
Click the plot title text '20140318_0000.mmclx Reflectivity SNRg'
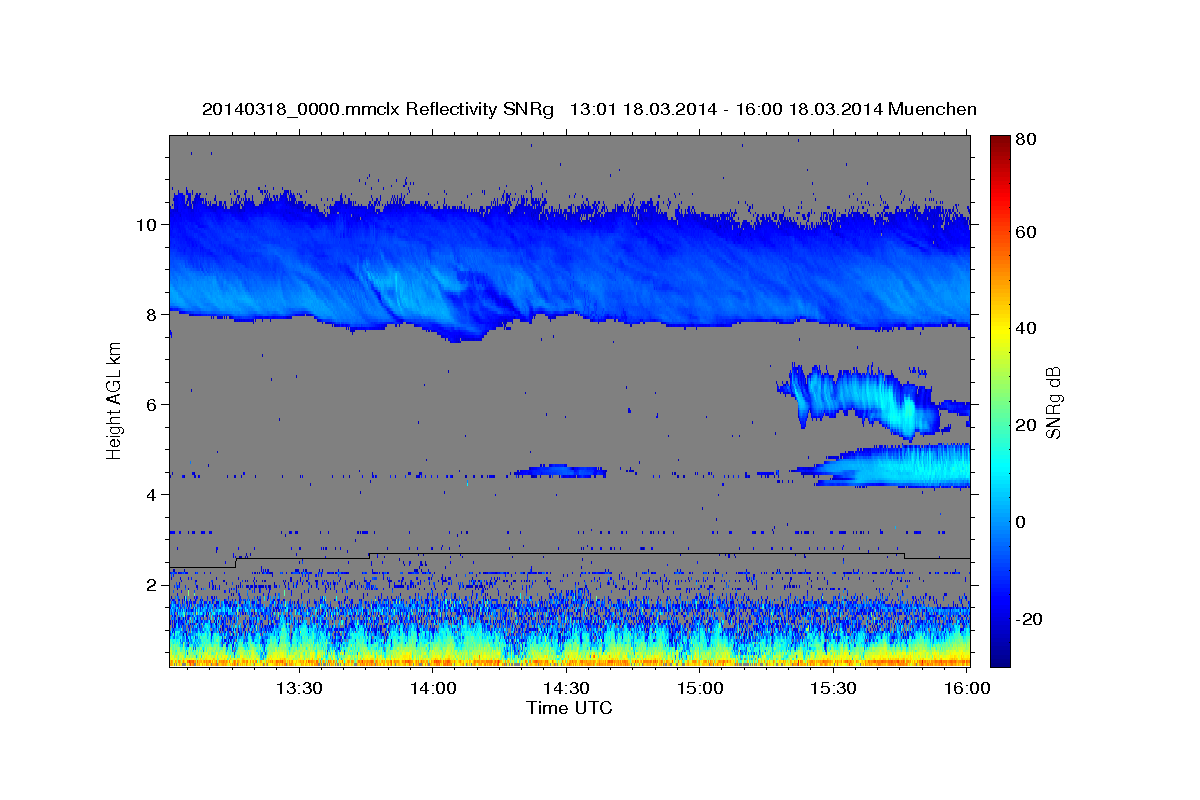point(378,109)
